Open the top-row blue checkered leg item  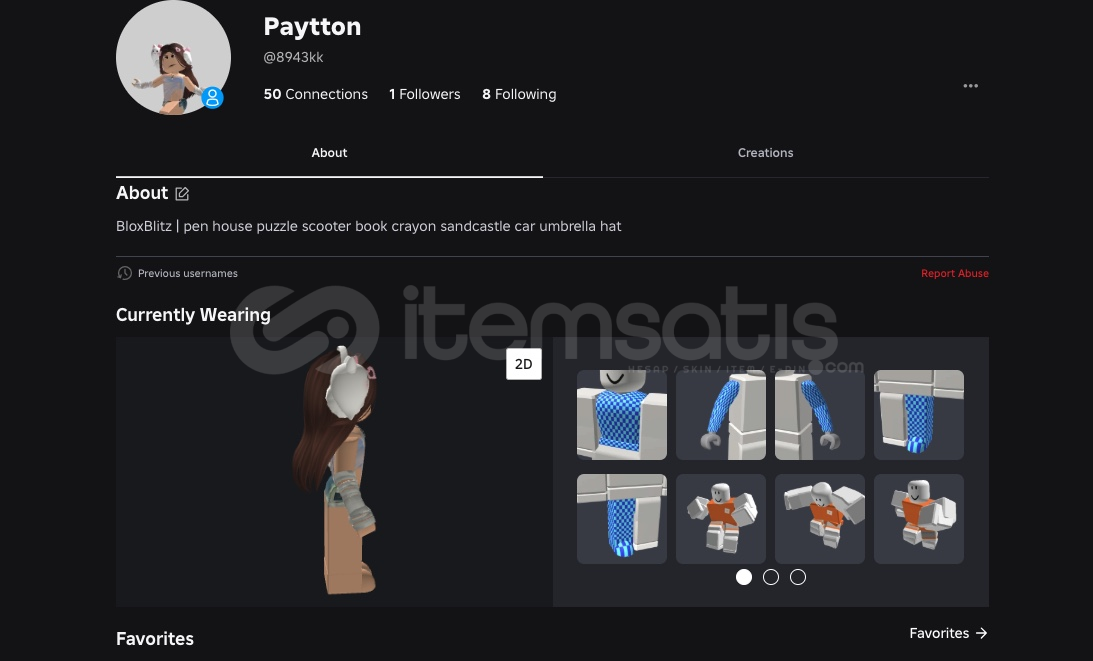click(918, 415)
